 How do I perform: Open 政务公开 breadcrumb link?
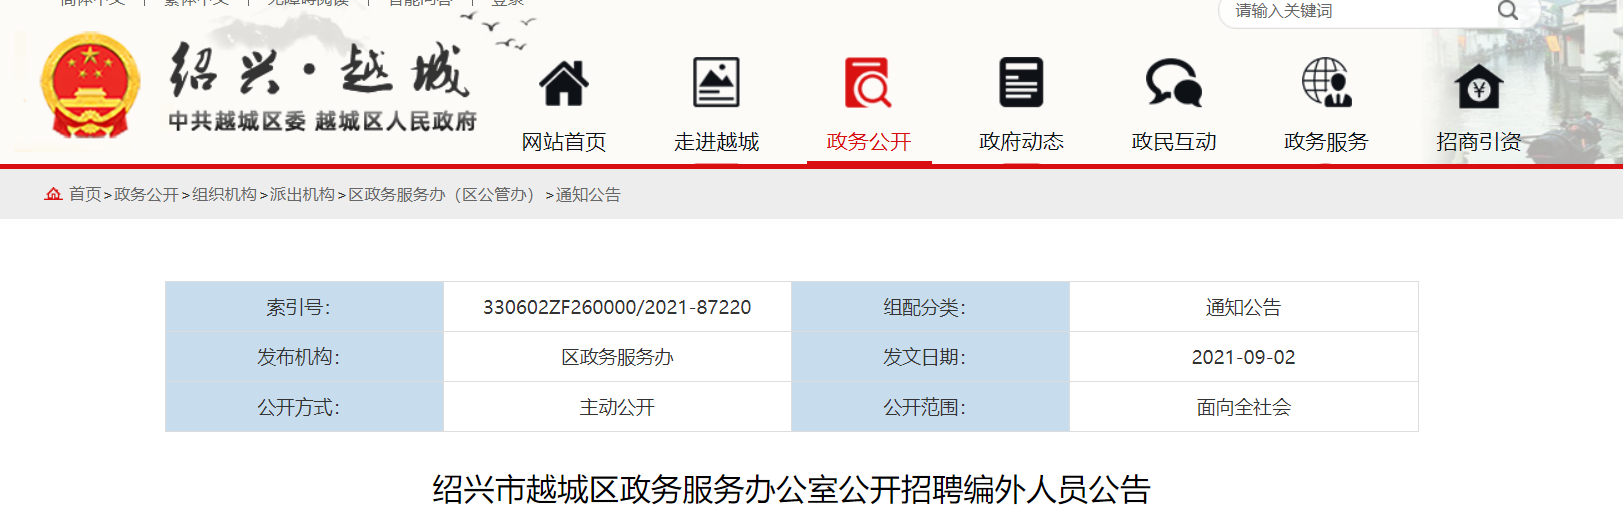pos(146,195)
